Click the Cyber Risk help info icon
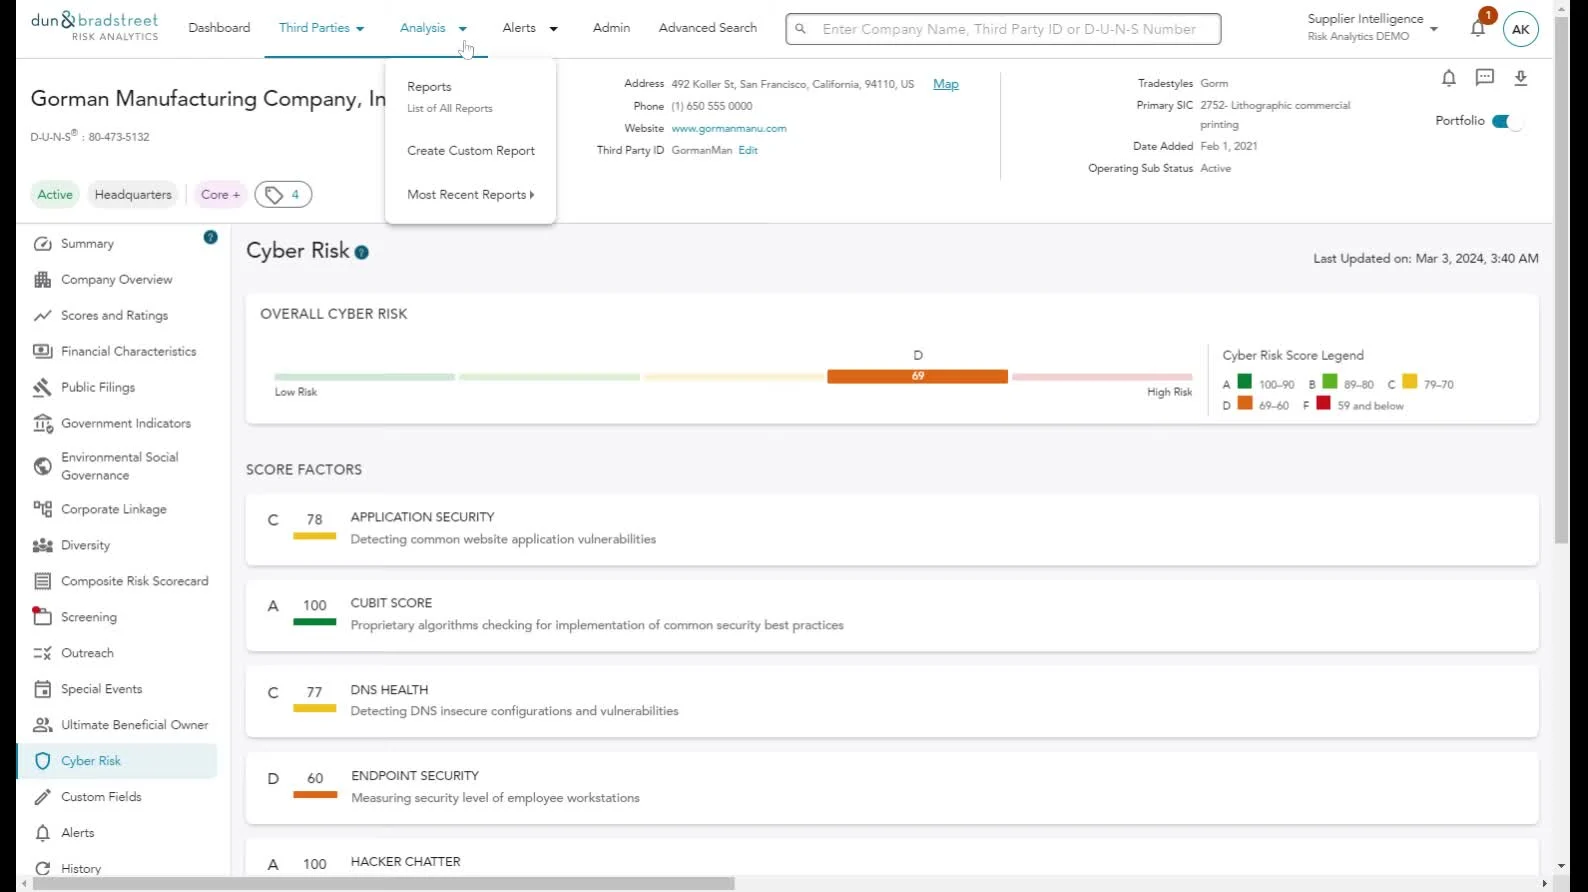Screen dimensions: 1588x892 pyautogui.click(x=362, y=253)
